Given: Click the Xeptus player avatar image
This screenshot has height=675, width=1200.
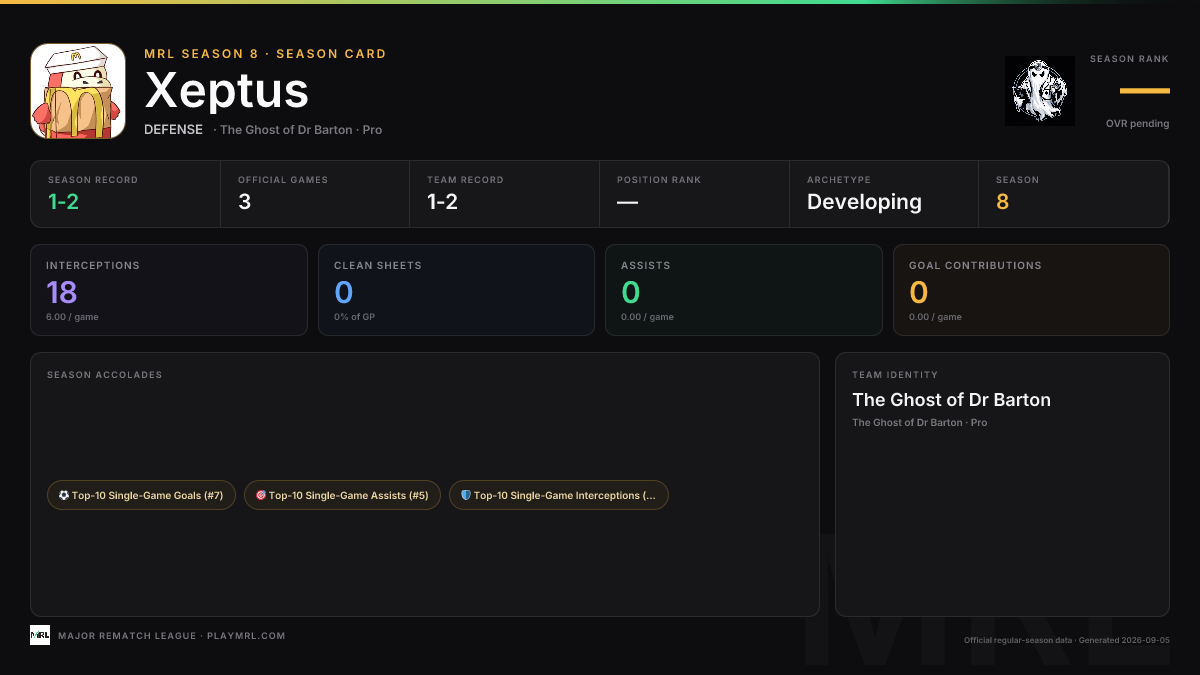Looking at the screenshot, I should (x=78, y=91).
